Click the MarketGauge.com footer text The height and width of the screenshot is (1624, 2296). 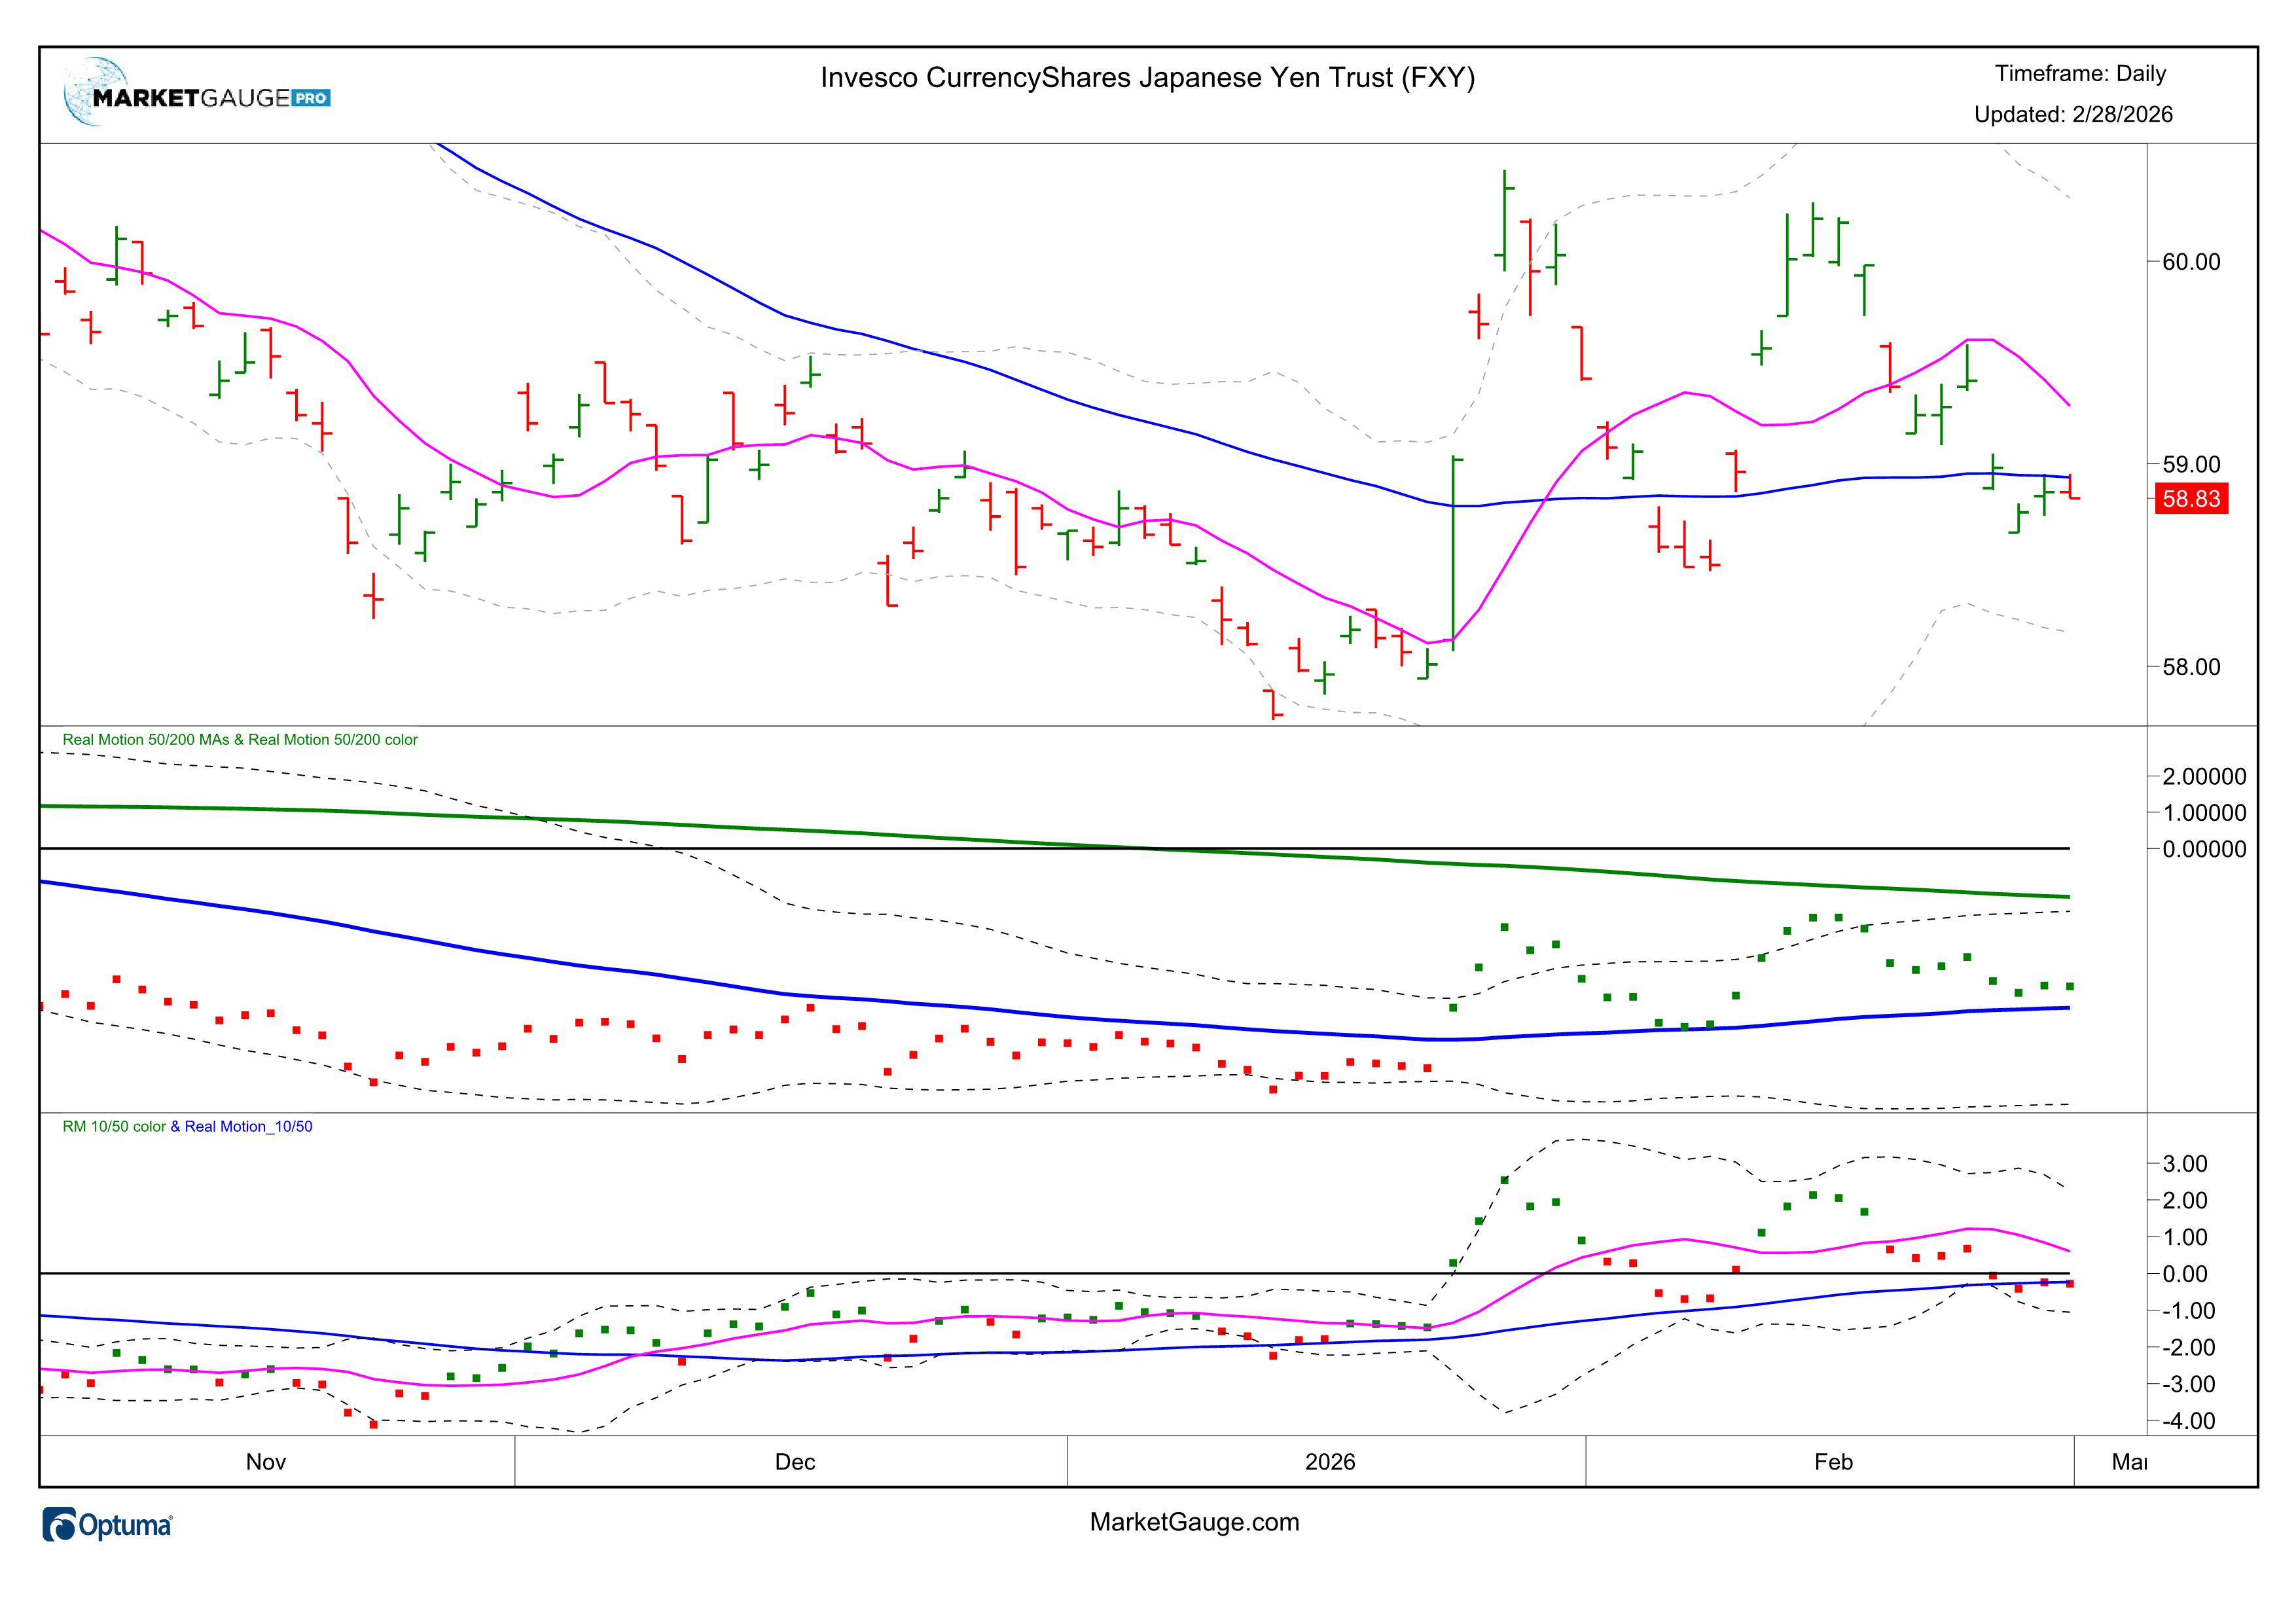(1194, 1522)
